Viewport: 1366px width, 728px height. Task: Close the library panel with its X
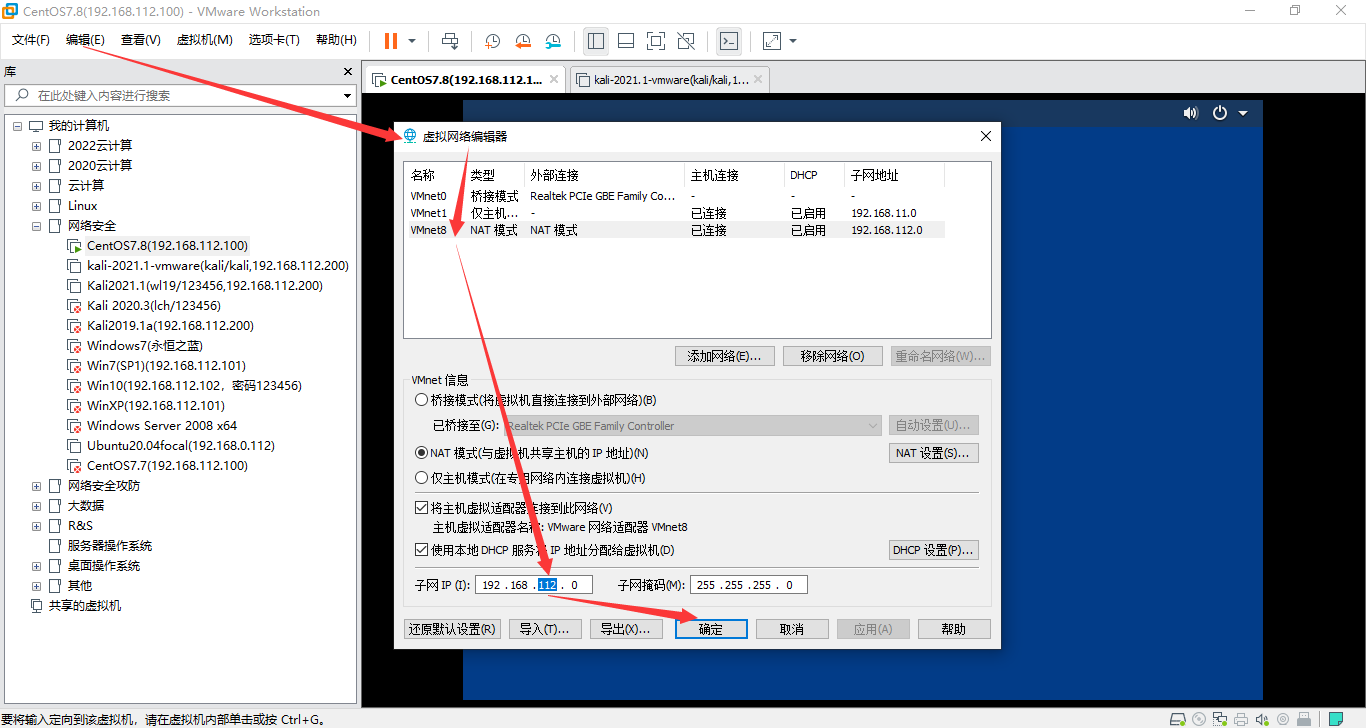(x=348, y=72)
